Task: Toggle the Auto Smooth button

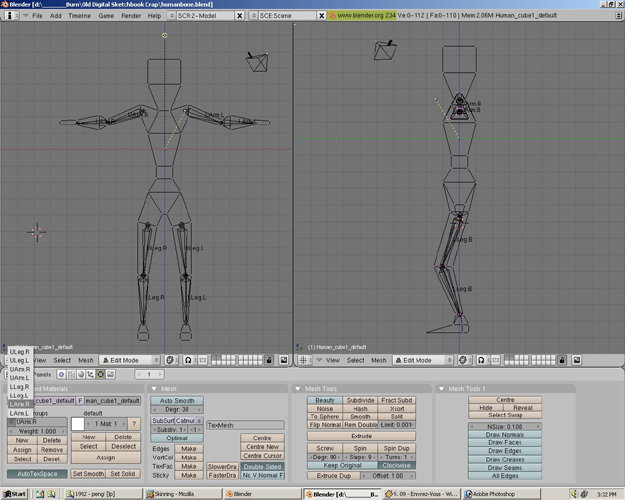Action: 177,401
